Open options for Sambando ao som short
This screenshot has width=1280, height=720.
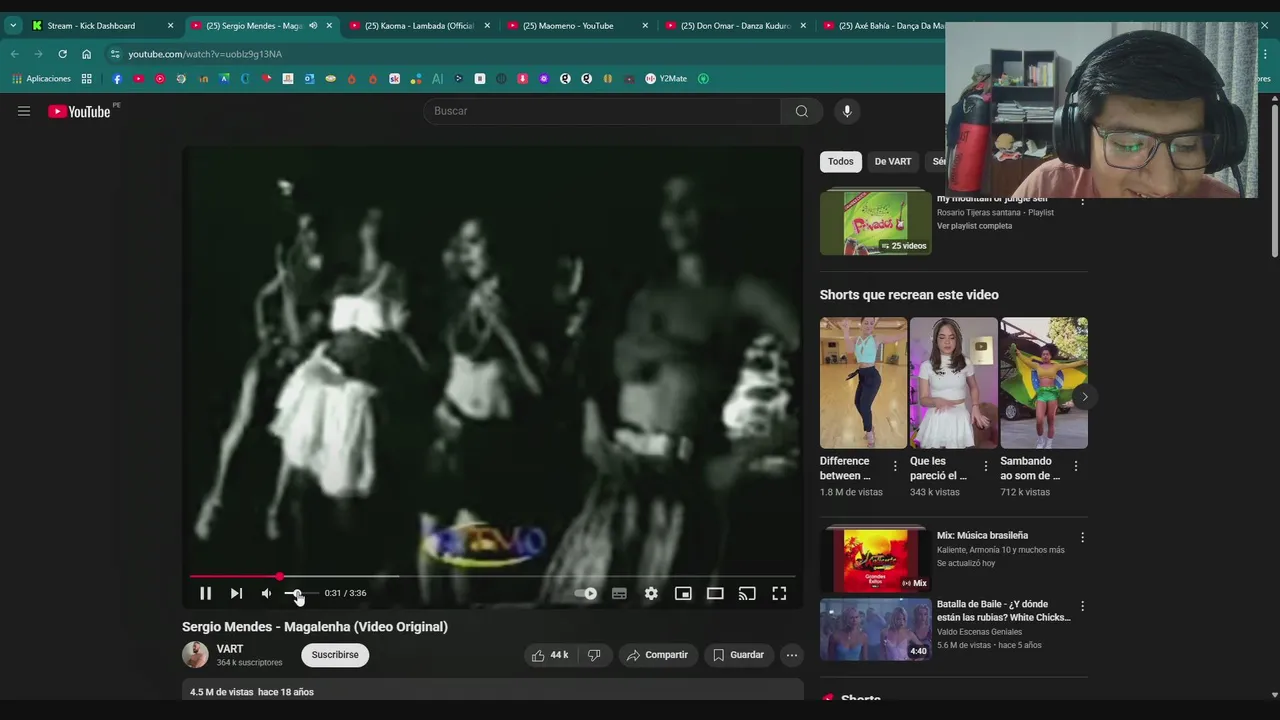[x=1076, y=466]
